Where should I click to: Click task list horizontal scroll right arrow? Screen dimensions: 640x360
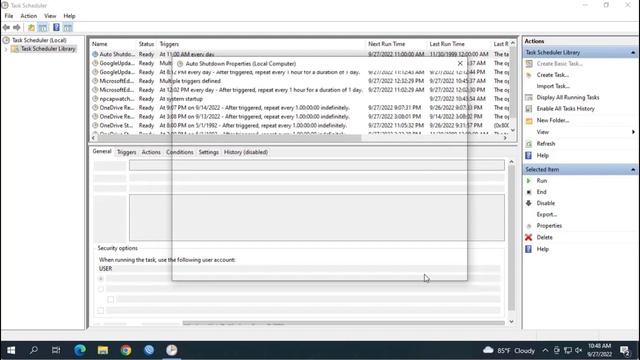(505, 138)
